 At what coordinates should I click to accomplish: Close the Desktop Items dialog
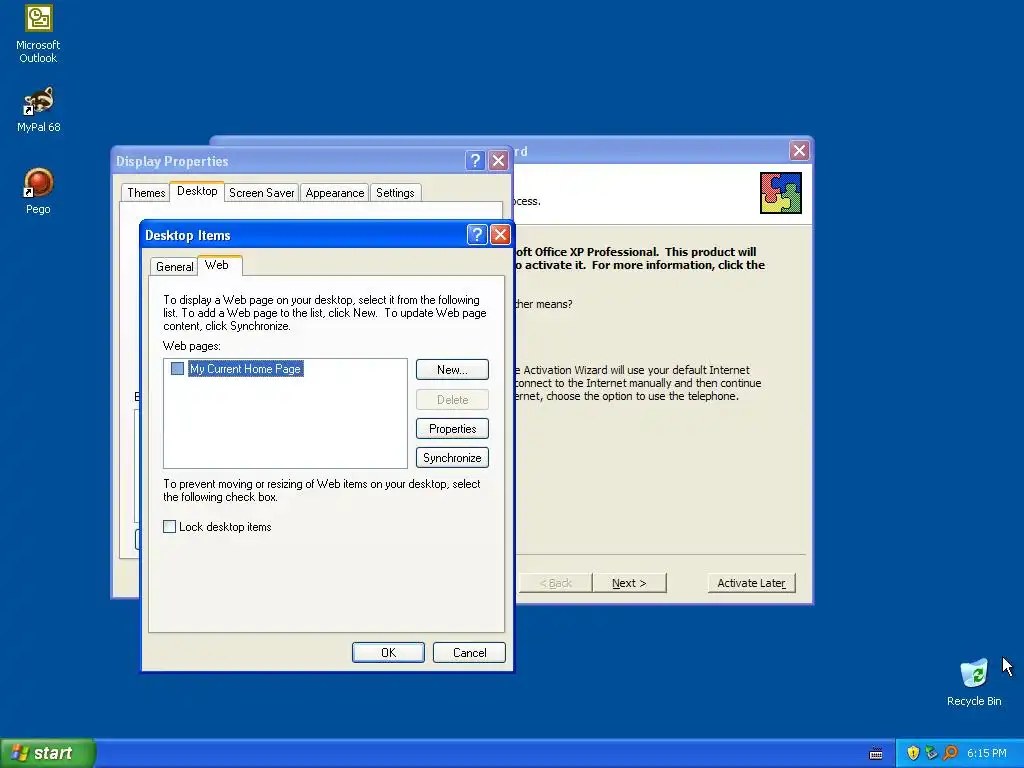click(x=500, y=234)
